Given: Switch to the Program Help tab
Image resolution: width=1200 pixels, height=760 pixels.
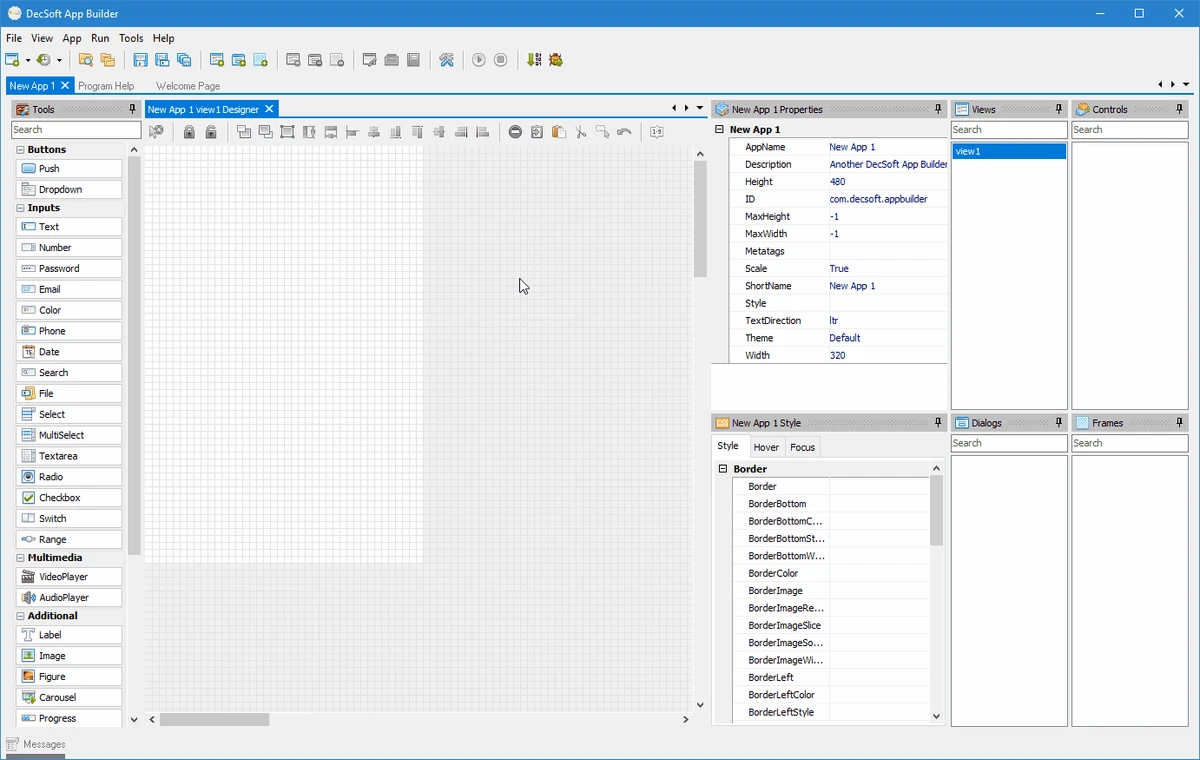Looking at the screenshot, I should click(106, 86).
